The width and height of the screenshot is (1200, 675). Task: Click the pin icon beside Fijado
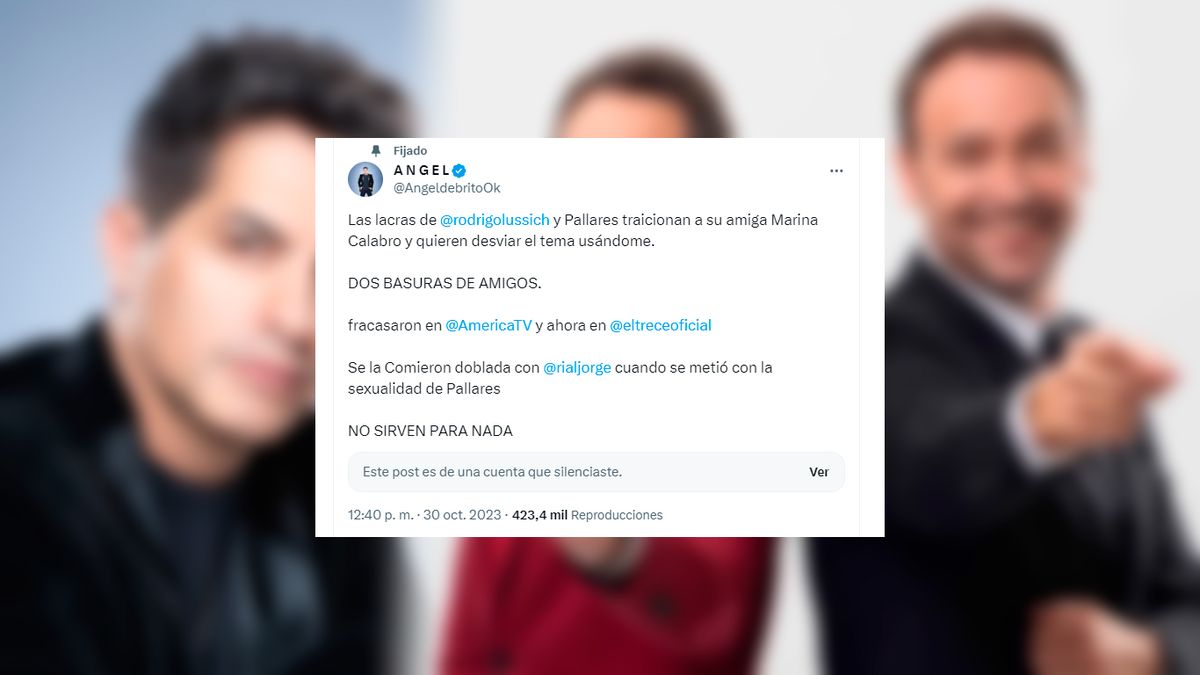point(376,151)
